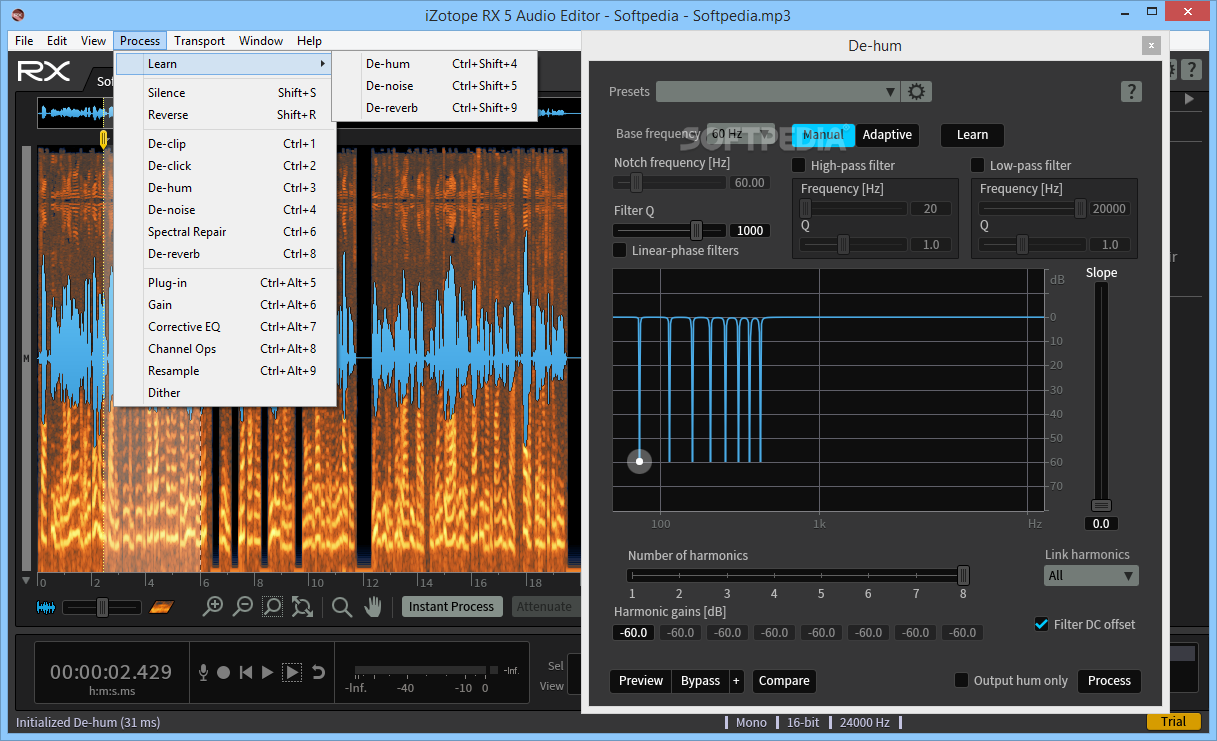Click the waveform overview strip
Viewport: 1217px width, 741px height.
coord(308,113)
